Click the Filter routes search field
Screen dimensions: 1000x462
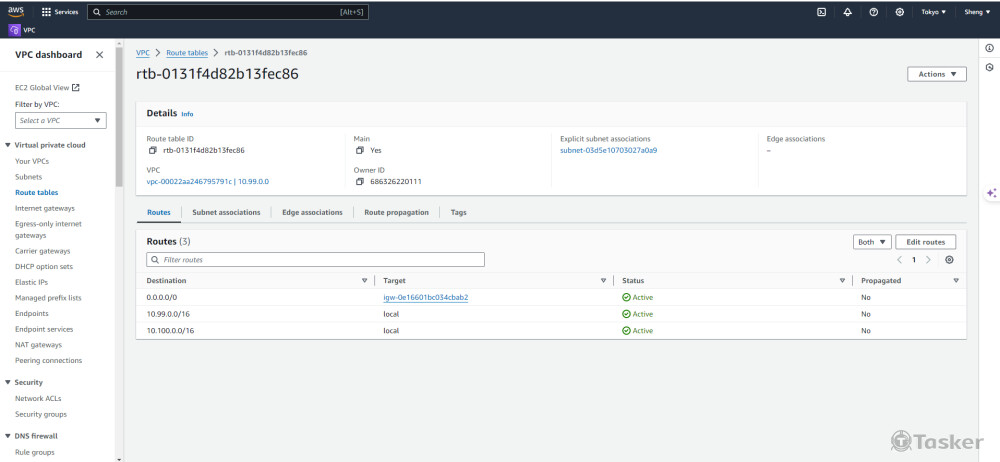315,259
